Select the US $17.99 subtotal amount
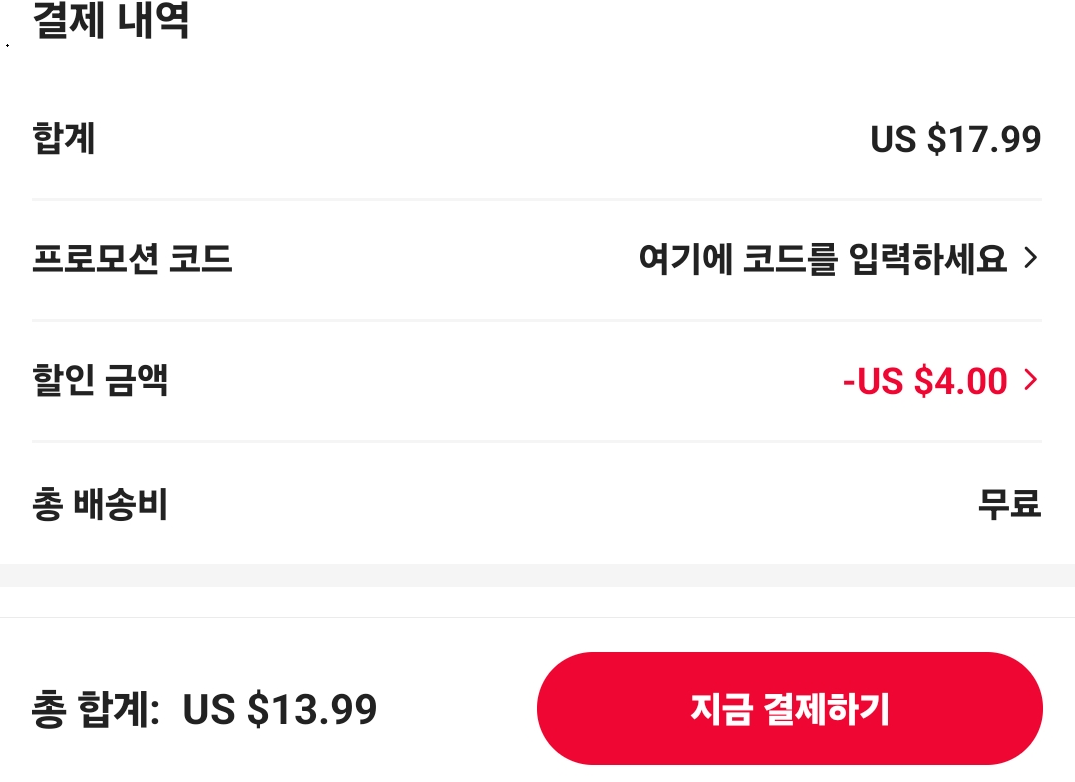The width and height of the screenshot is (1075, 782). point(955,139)
